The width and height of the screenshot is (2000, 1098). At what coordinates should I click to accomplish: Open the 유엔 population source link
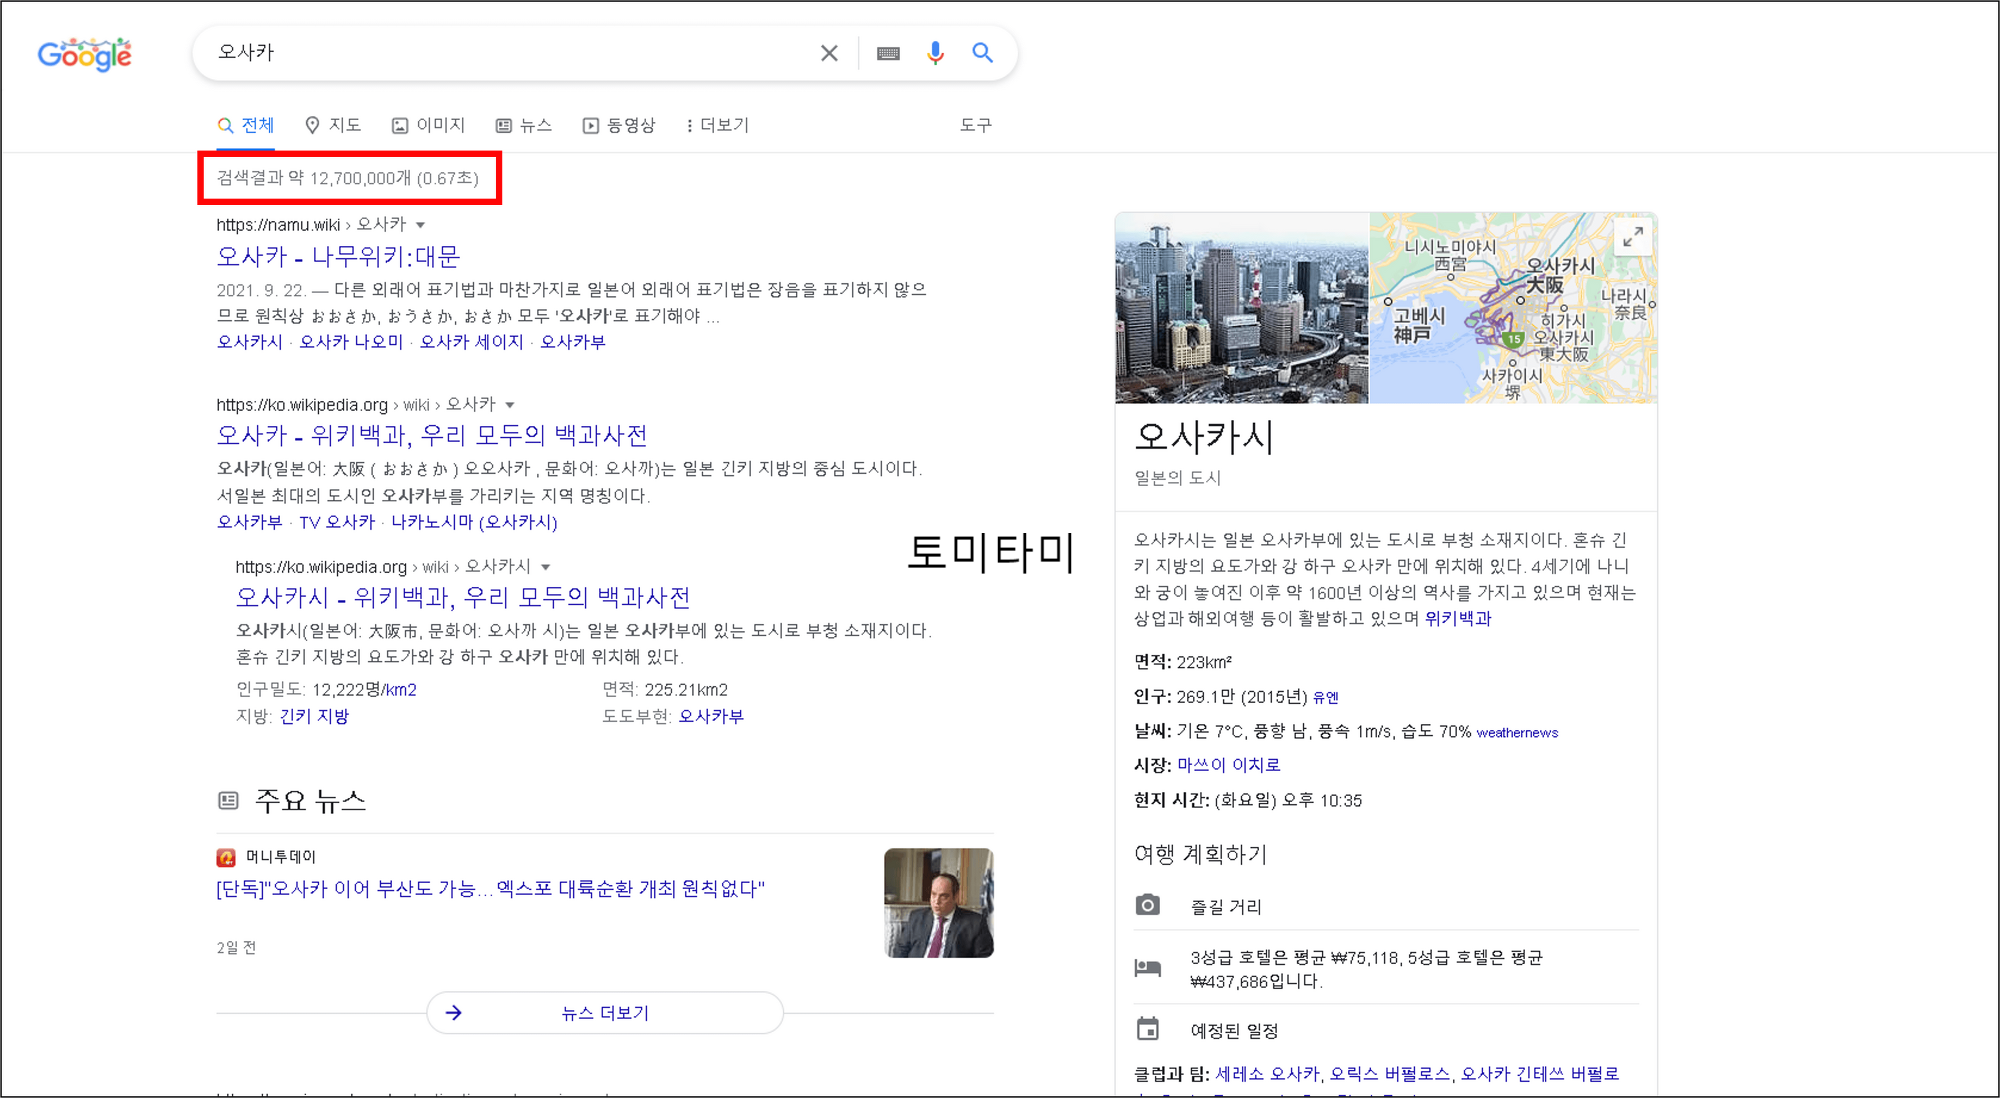coord(1326,697)
